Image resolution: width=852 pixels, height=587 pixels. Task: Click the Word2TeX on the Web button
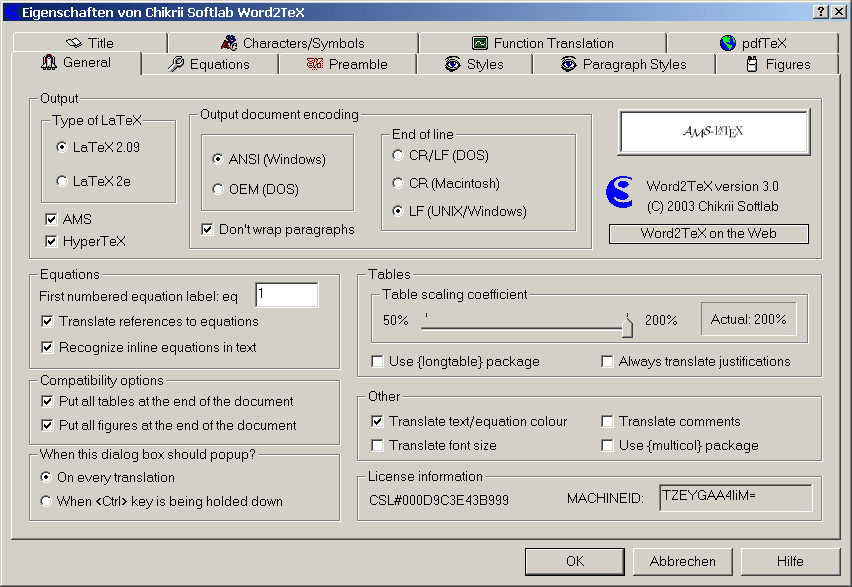click(x=709, y=234)
